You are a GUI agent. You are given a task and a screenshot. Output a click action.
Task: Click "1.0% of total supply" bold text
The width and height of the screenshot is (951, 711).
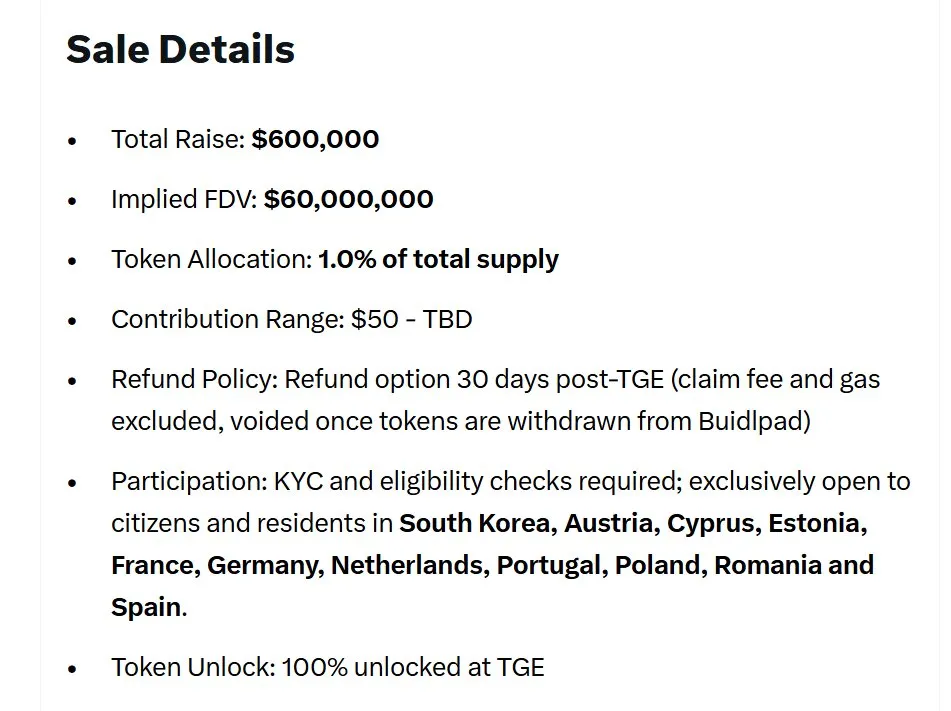tap(438, 259)
